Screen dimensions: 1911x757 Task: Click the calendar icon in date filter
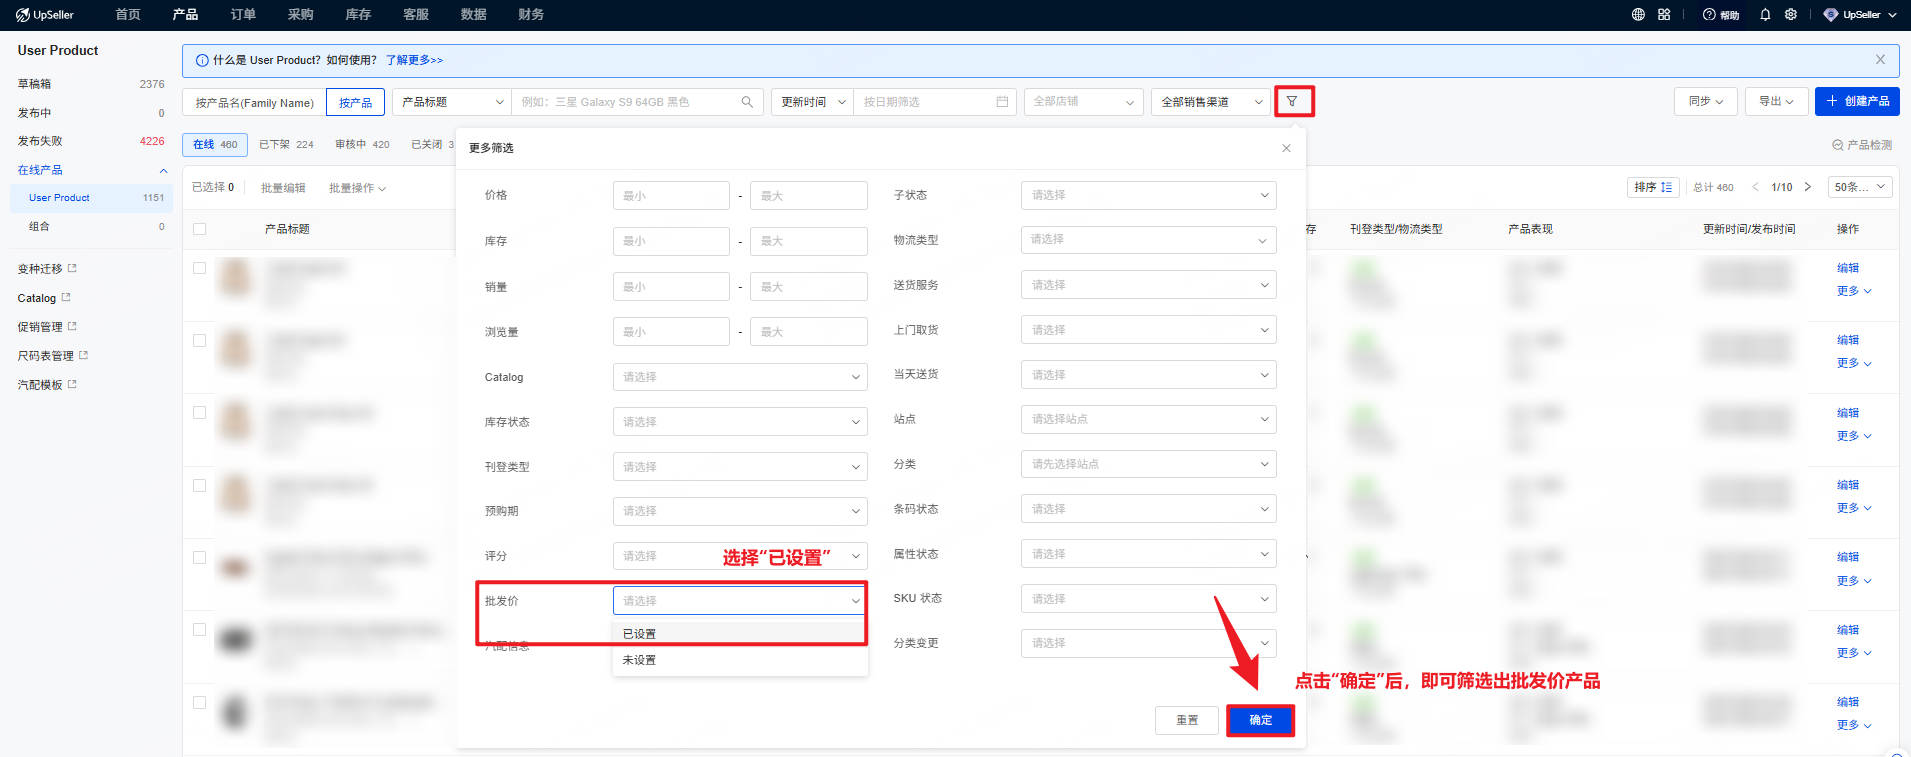pos(1002,102)
